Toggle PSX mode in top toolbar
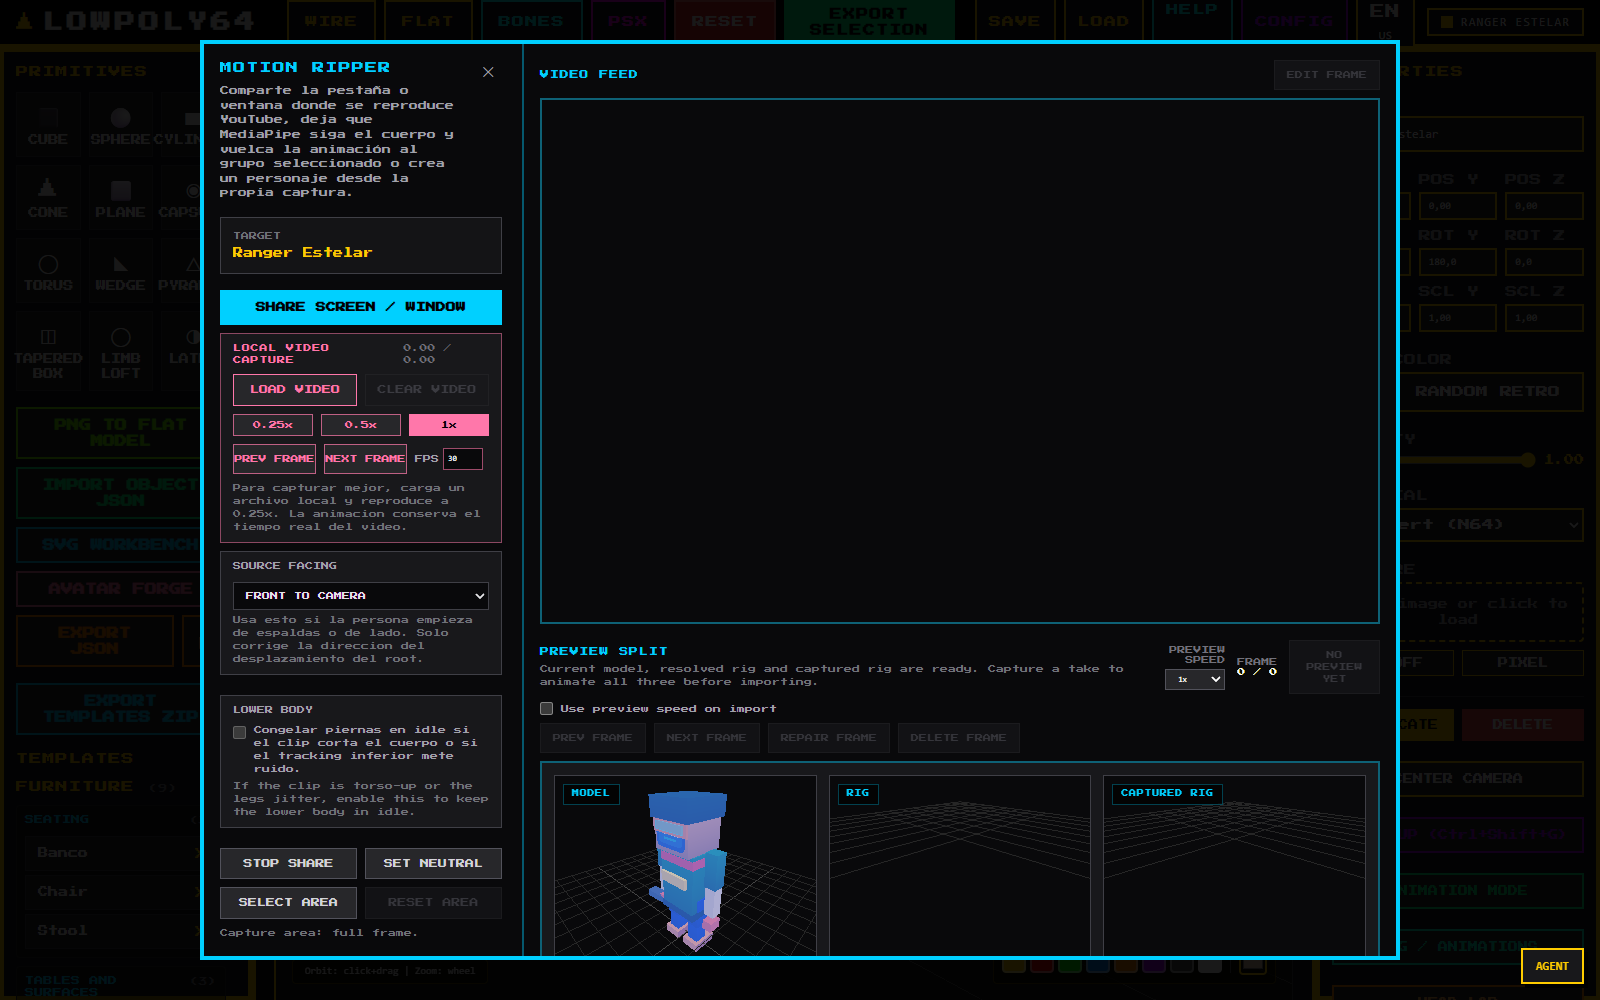 click(627, 21)
